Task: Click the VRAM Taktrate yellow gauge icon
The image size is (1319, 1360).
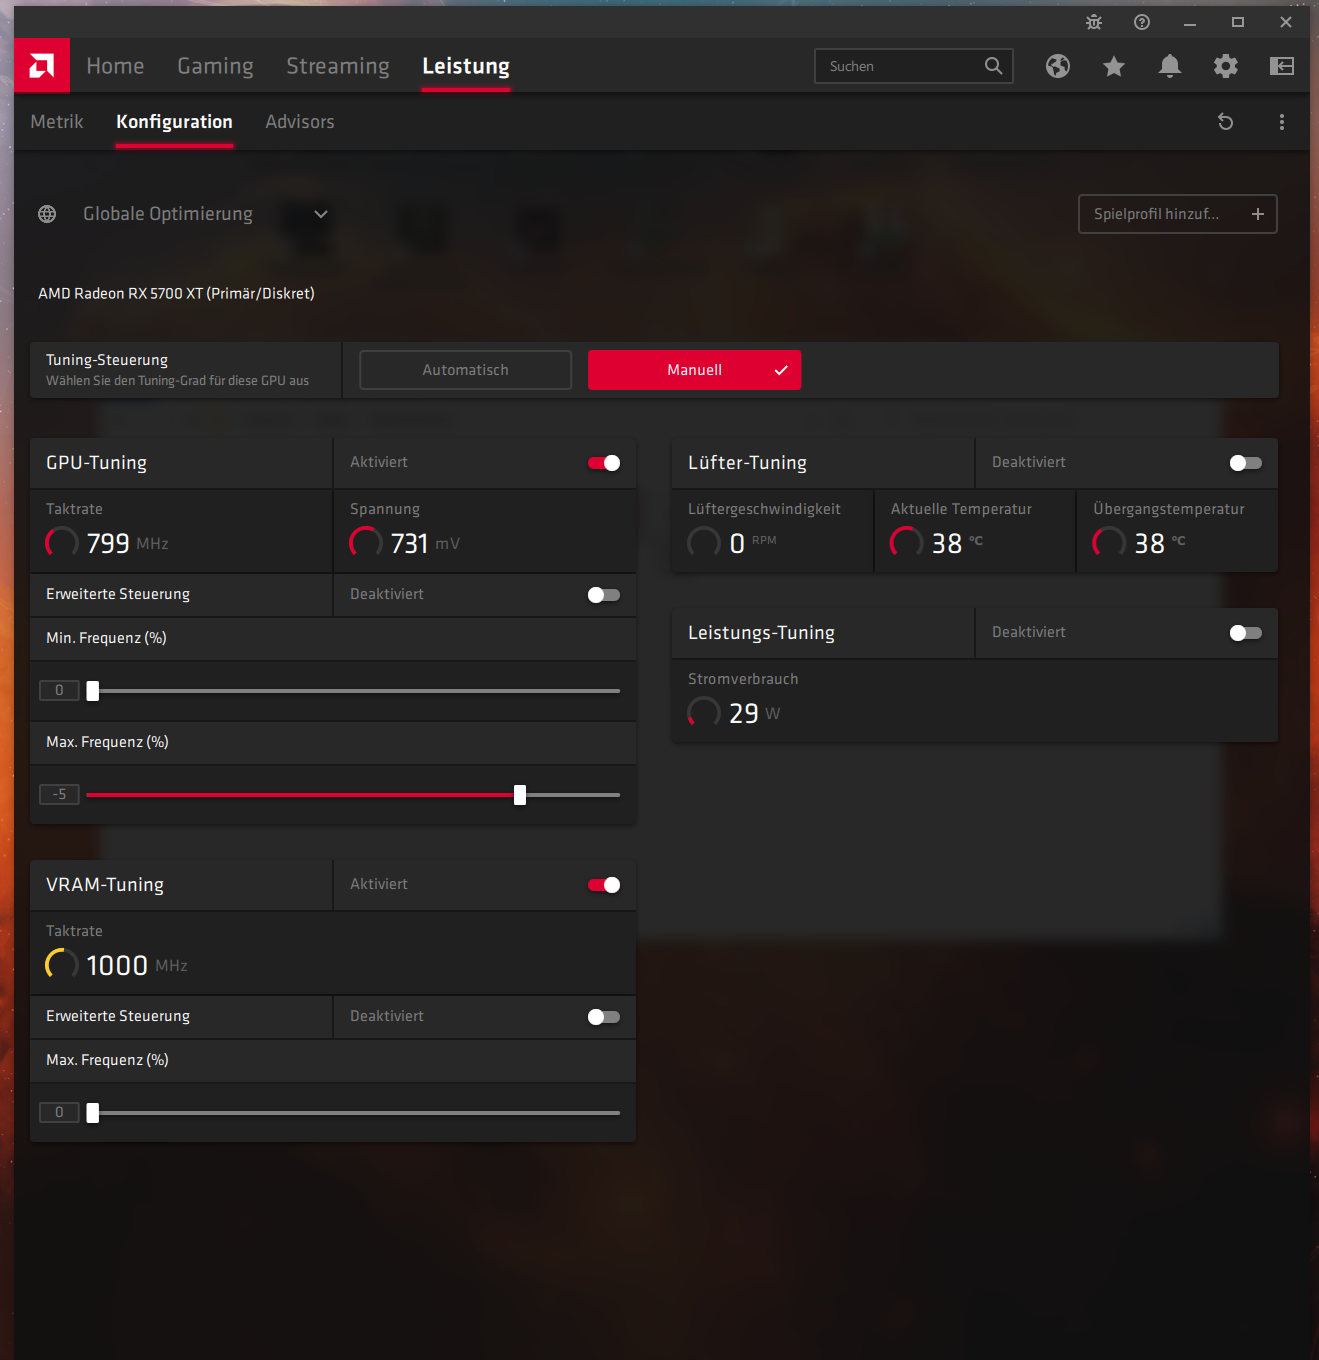Action: (x=62, y=965)
